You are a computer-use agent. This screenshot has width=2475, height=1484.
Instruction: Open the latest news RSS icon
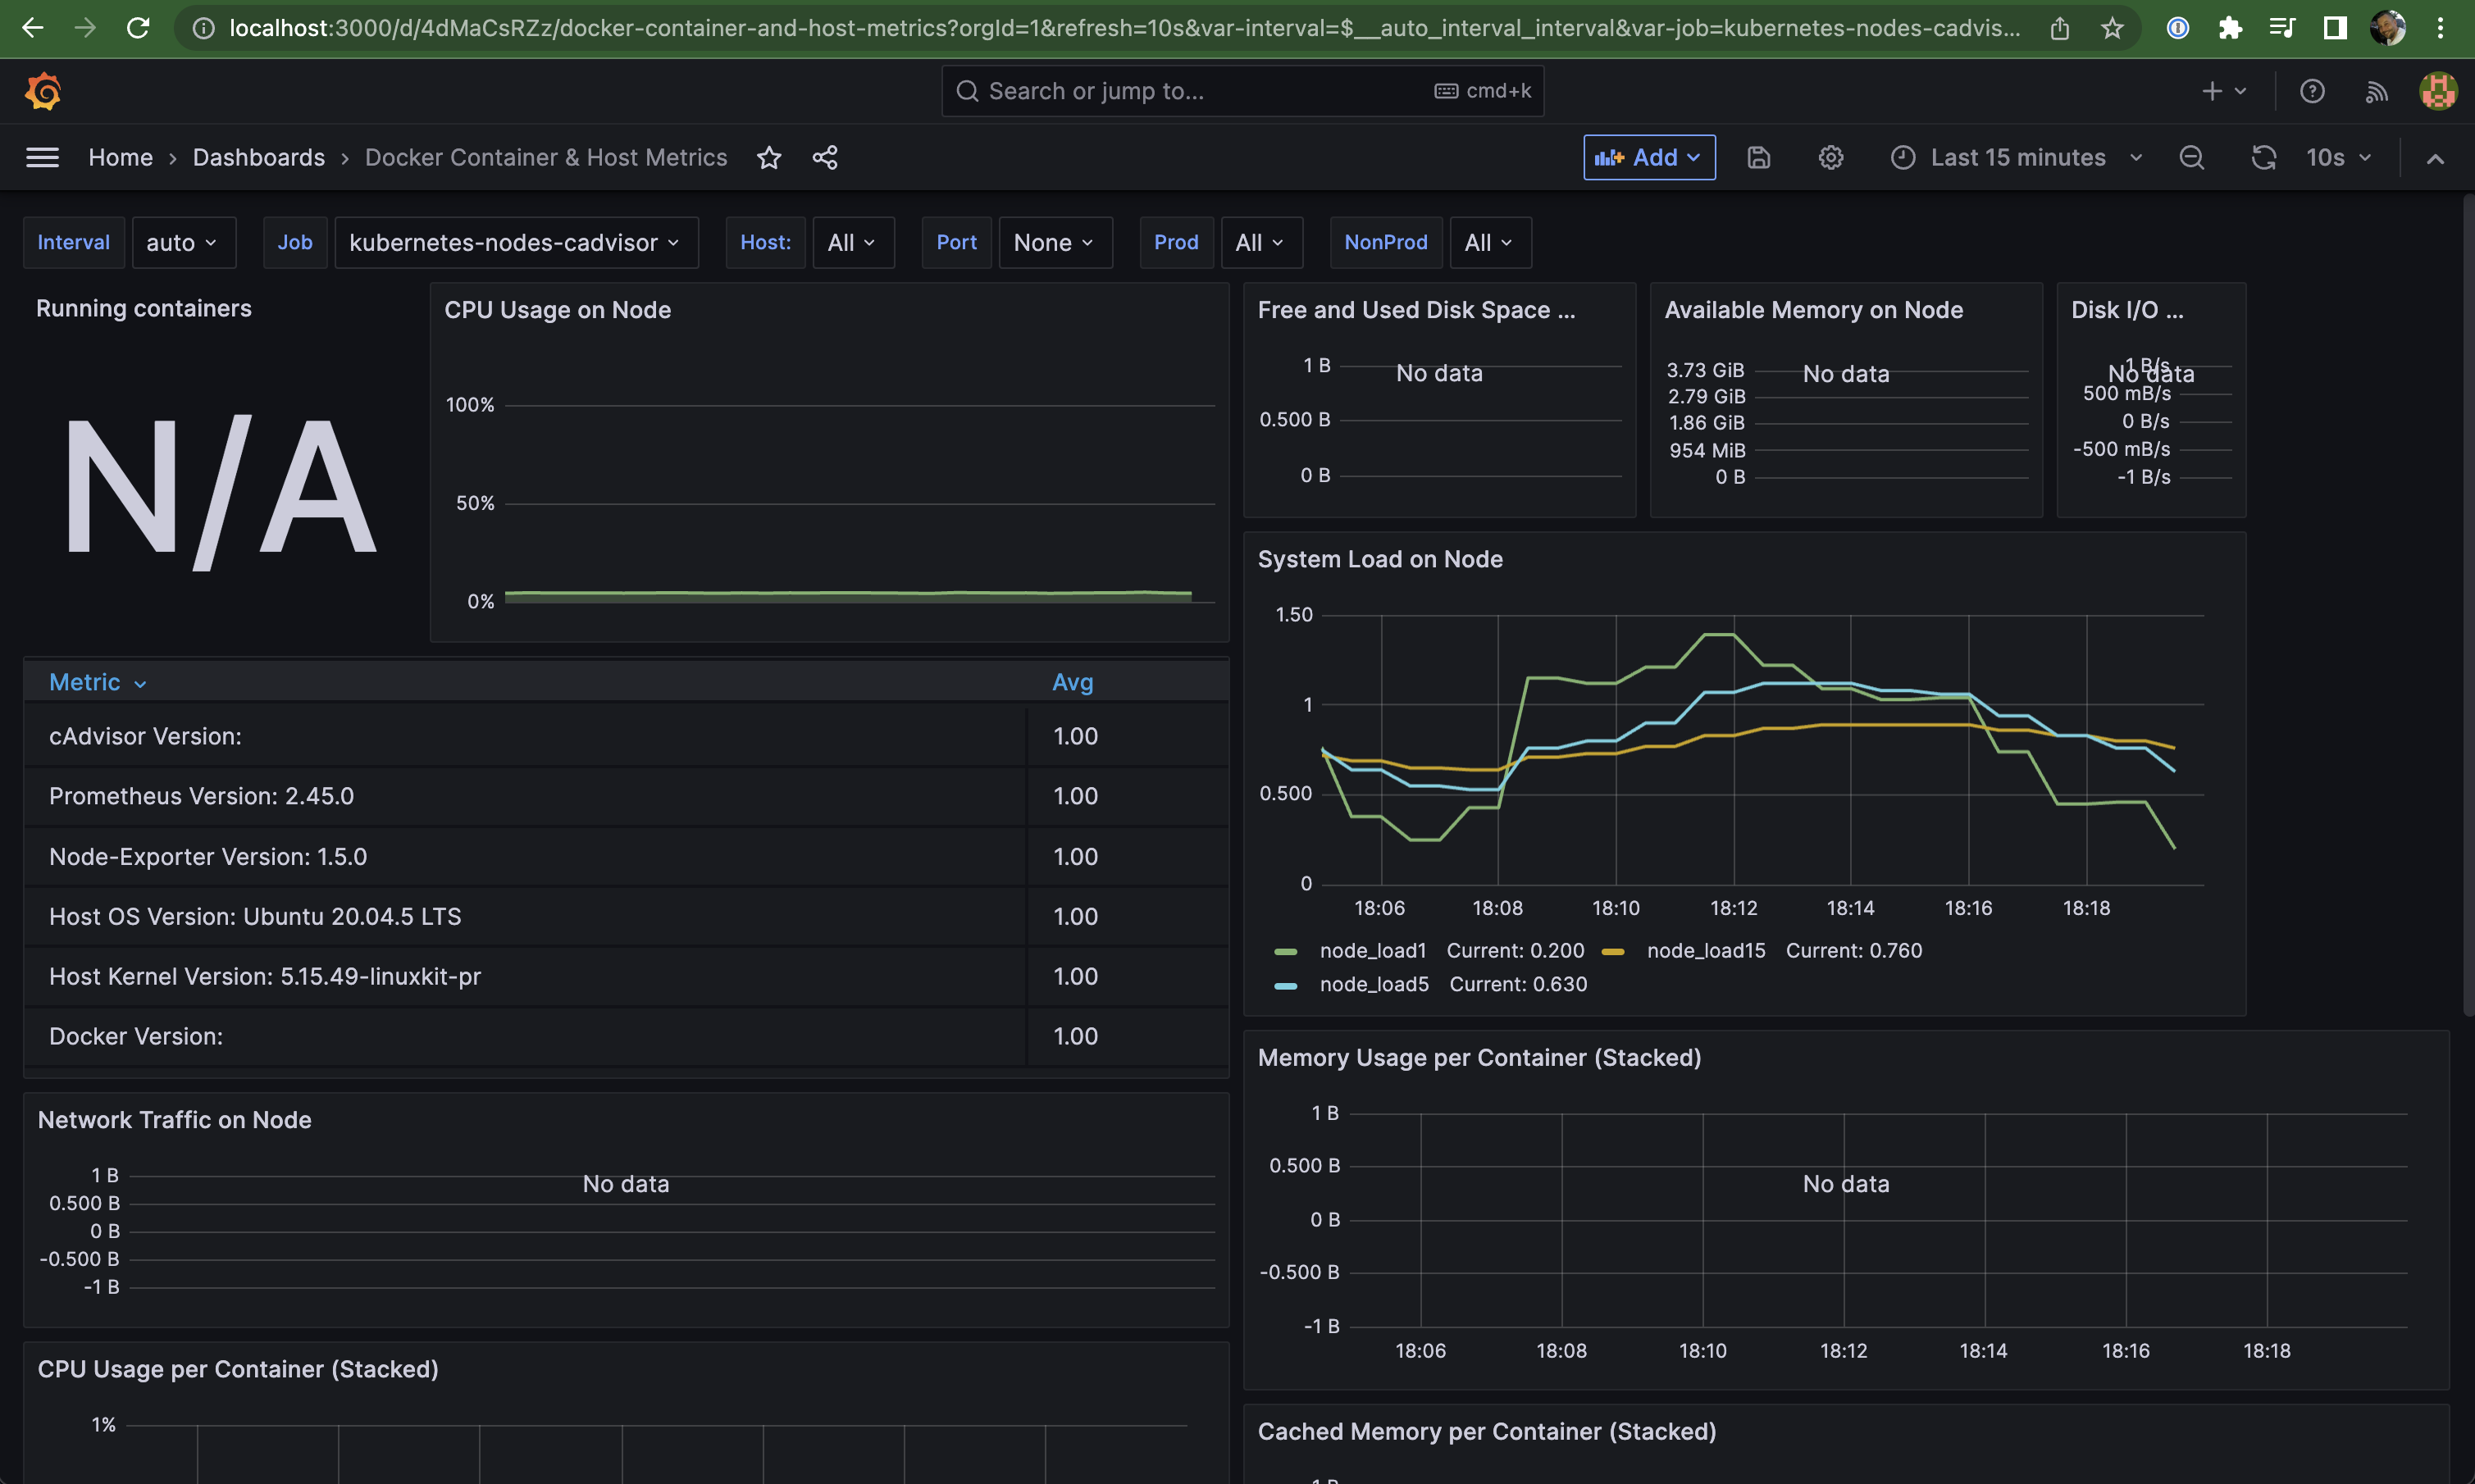[x=2376, y=91]
